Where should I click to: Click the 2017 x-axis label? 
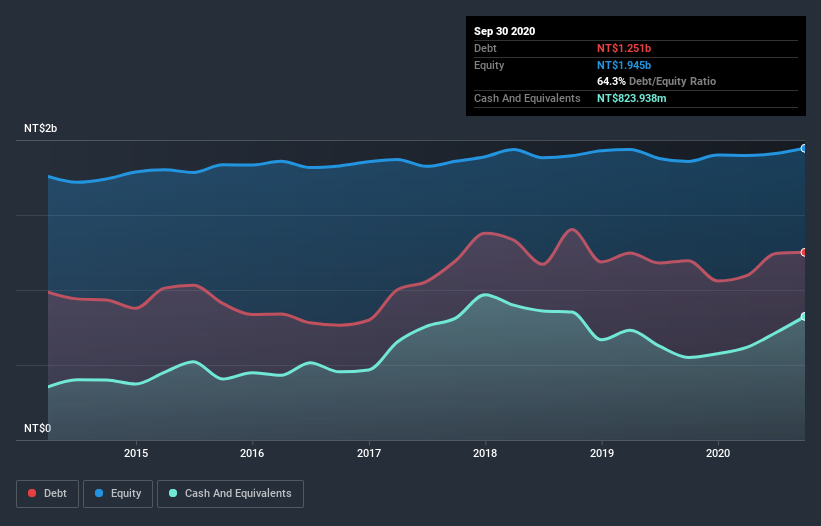pos(369,453)
